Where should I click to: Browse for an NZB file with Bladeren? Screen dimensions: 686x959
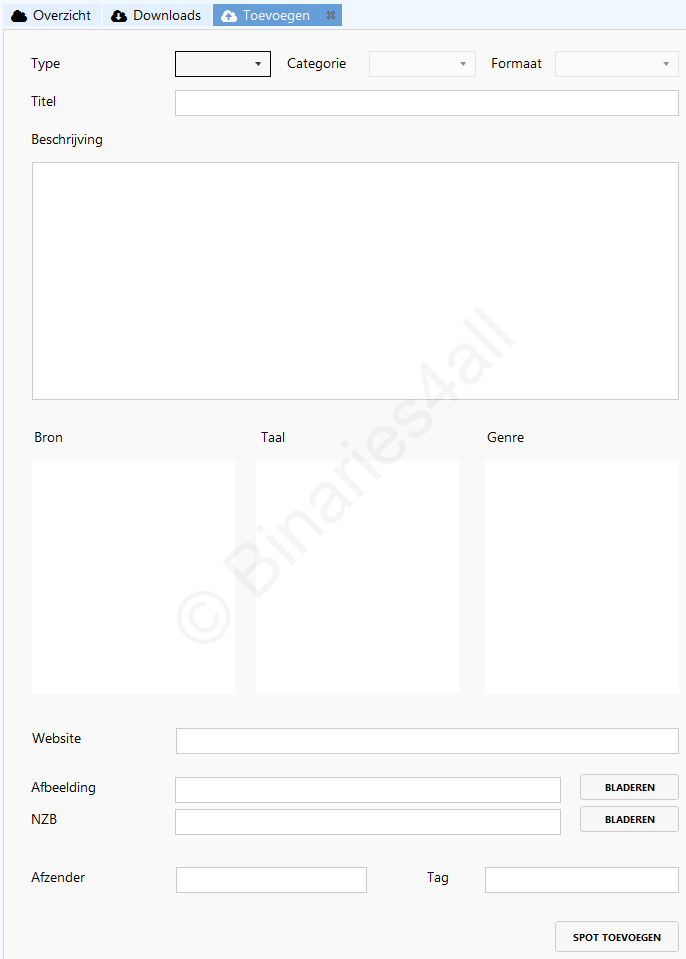[x=629, y=819]
